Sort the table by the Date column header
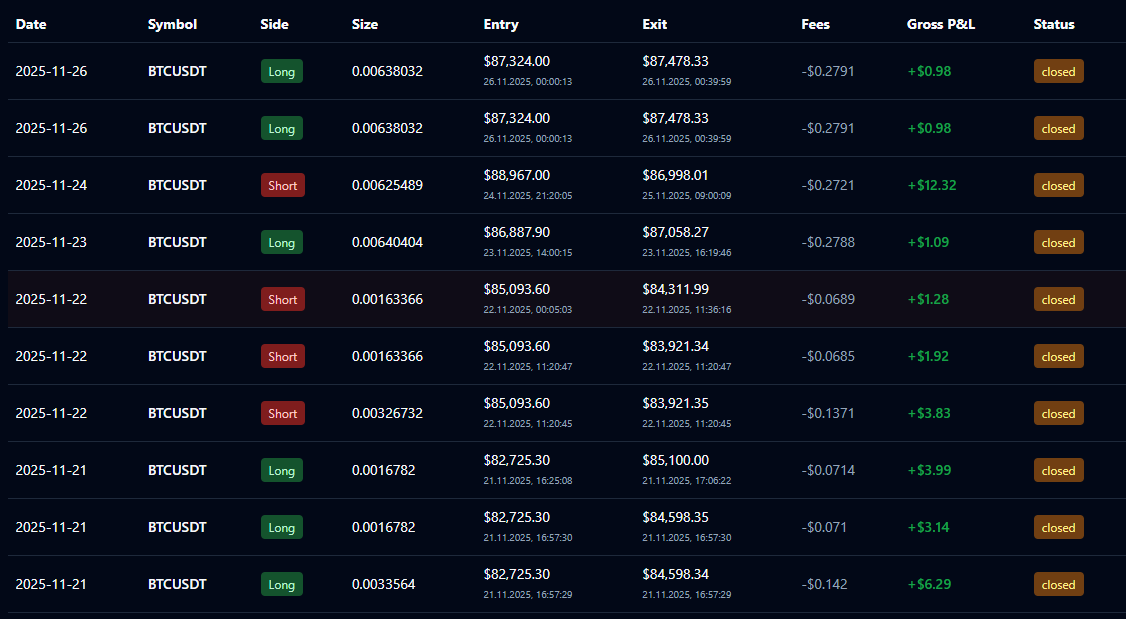Image resolution: width=1126 pixels, height=619 pixels. pyautogui.click(x=30, y=24)
